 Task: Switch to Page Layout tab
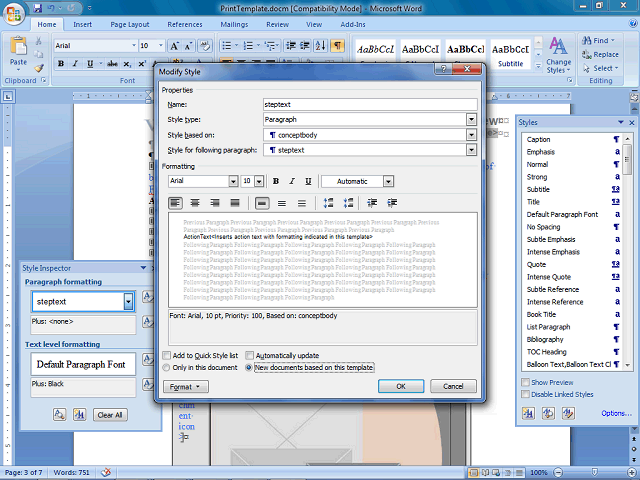(130, 24)
